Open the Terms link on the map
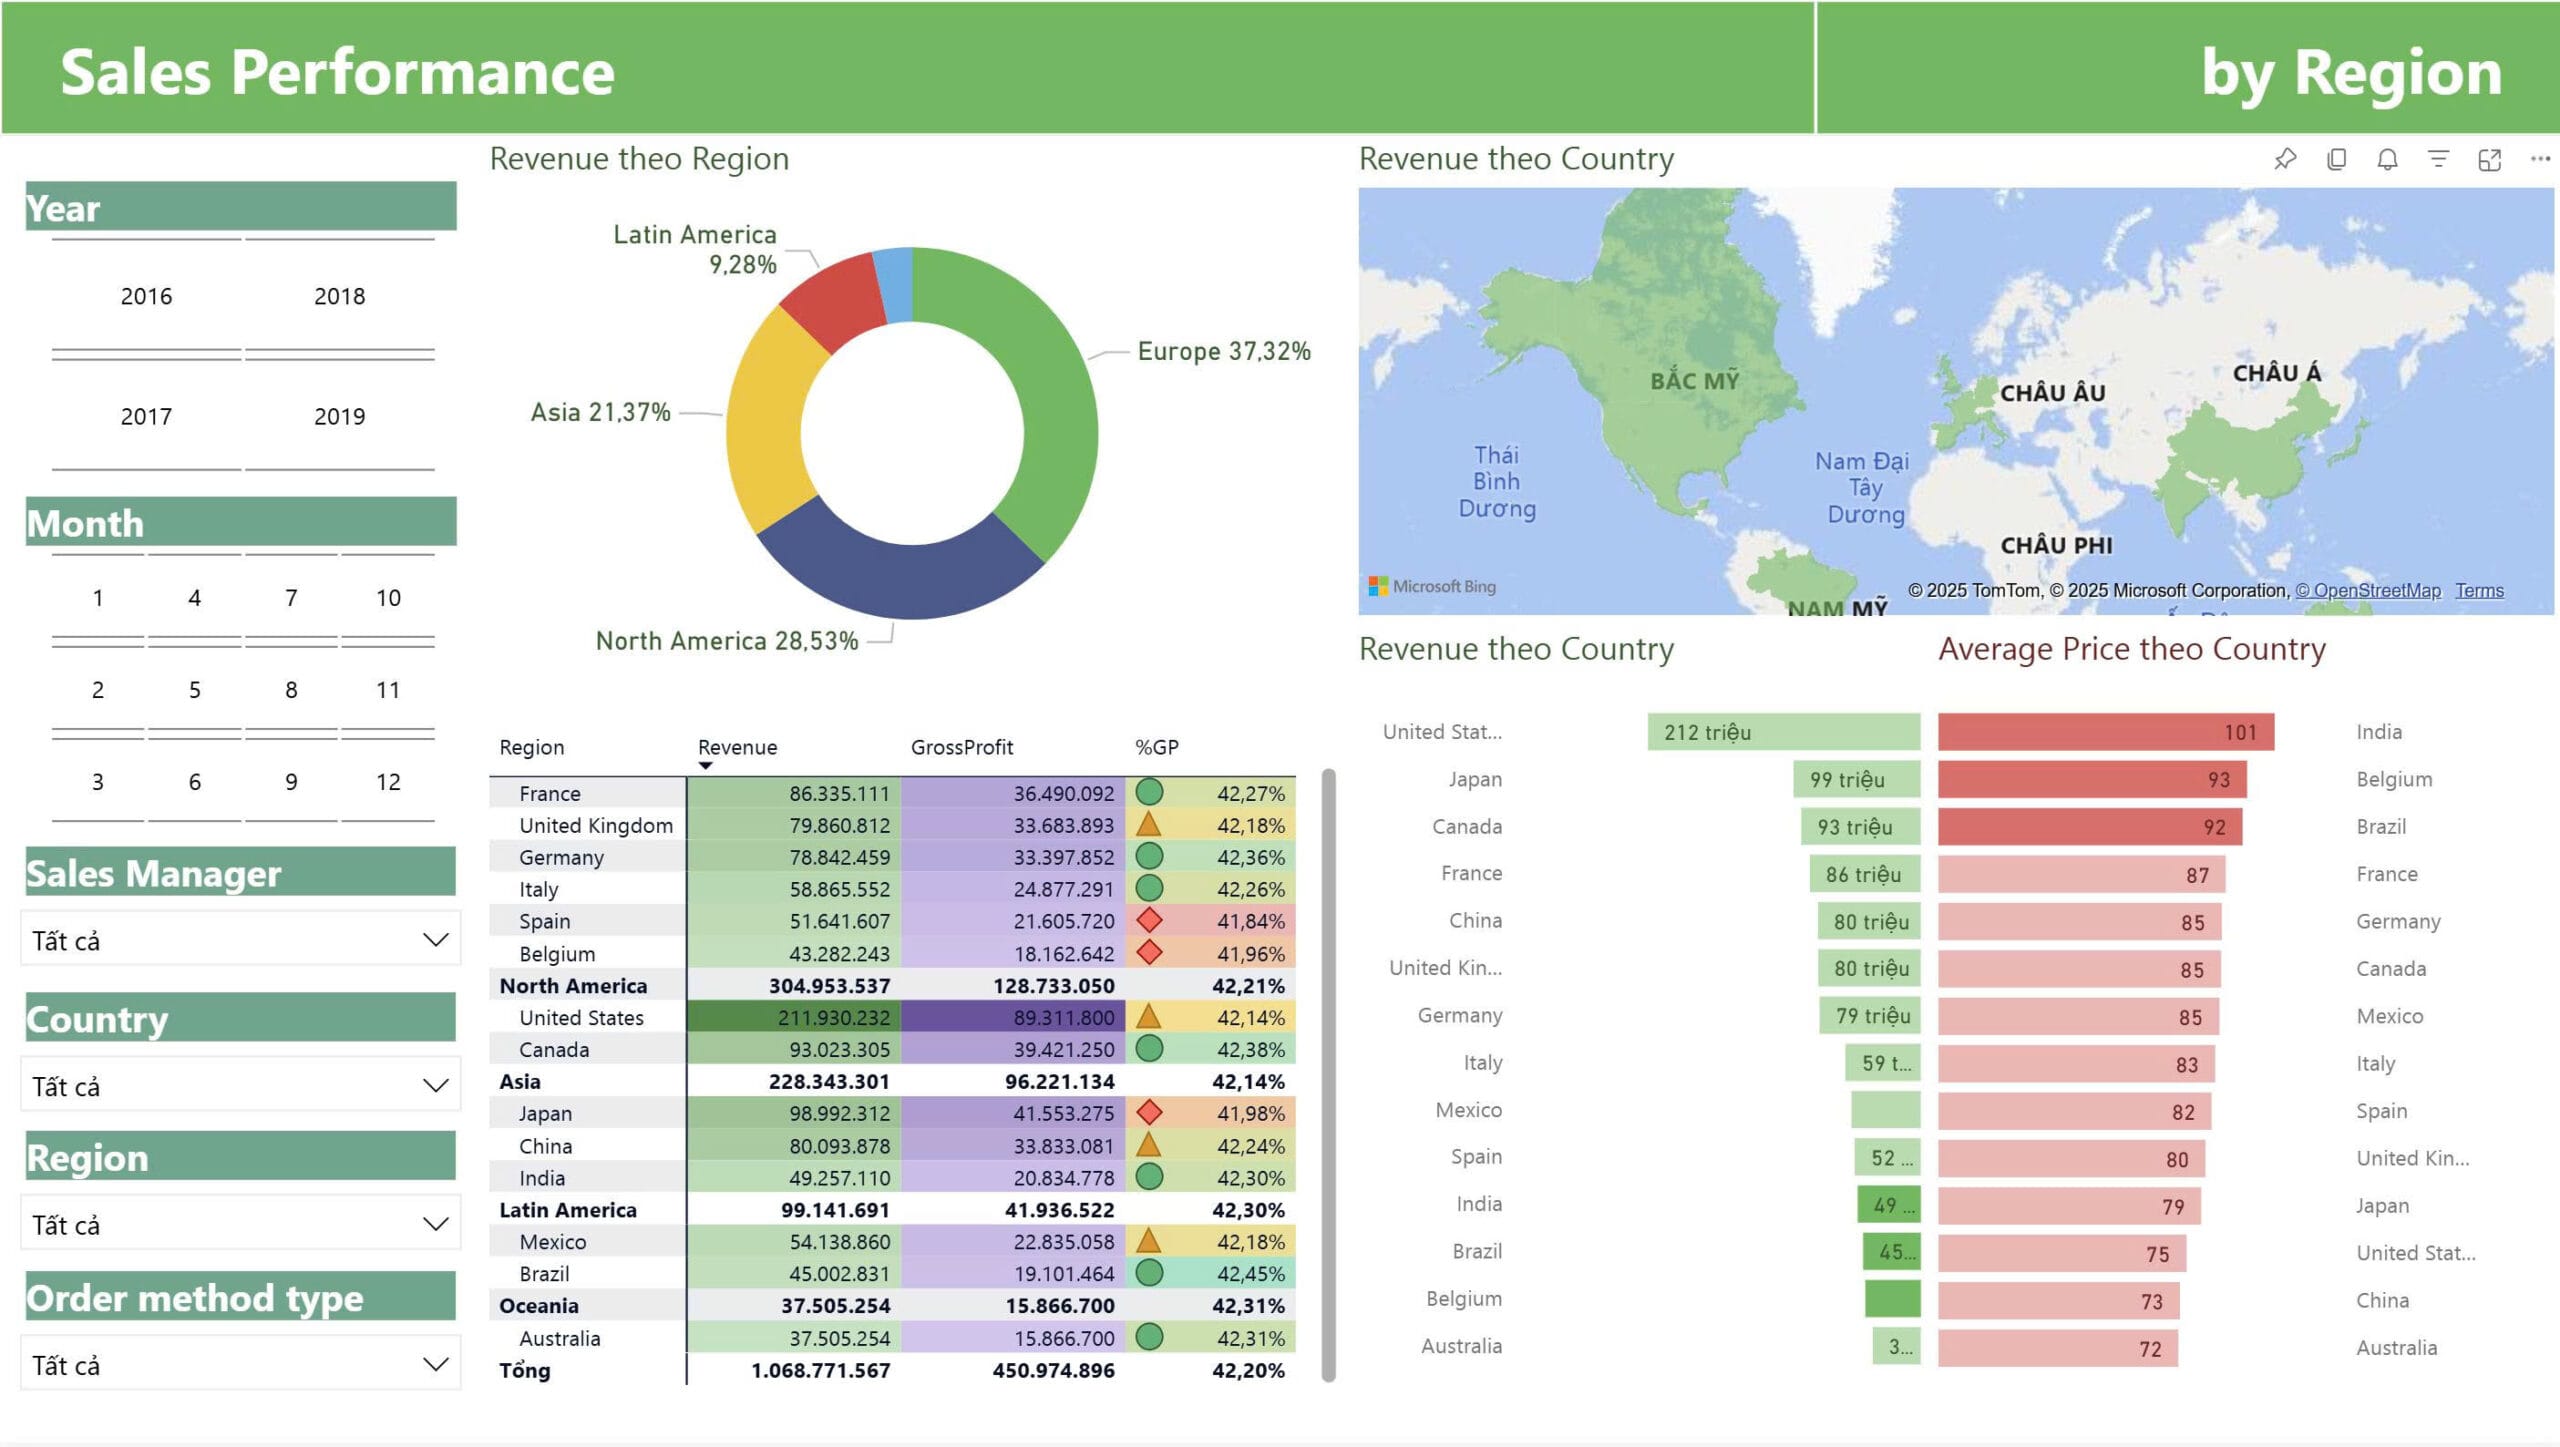The width and height of the screenshot is (2560, 1447). 2479,590
